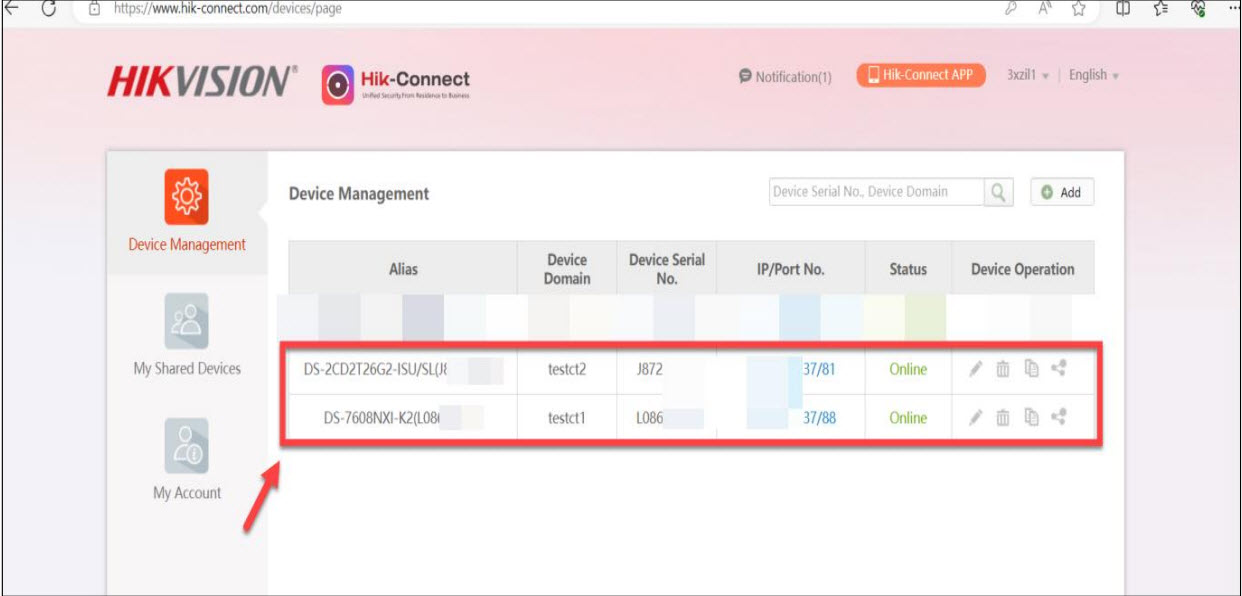Screen dimensions: 1242x596
Task: Refresh the page in the browser
Action: pyautogui.click(x=46, y=9)
